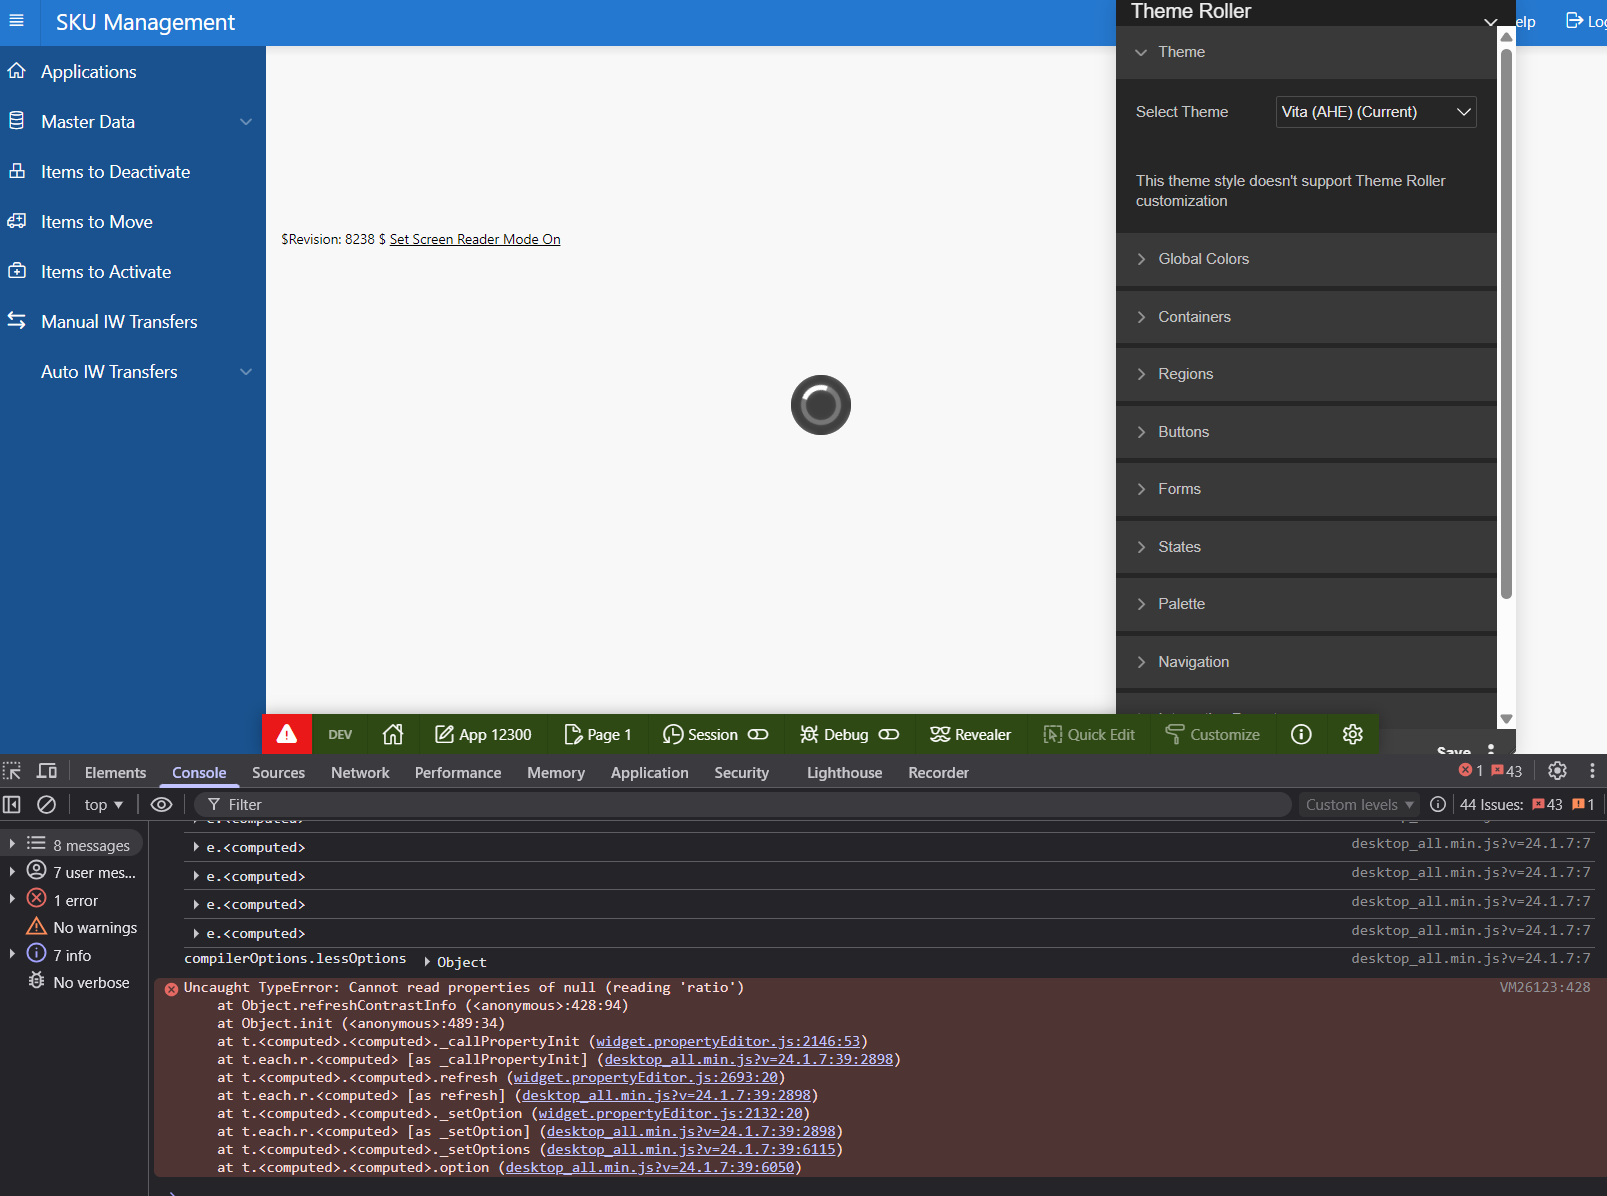The height and width of the screenshot is (1196, 1607).
Task: Click the red error alert icon in developer toolbar
Action: [x=287, y=734]
